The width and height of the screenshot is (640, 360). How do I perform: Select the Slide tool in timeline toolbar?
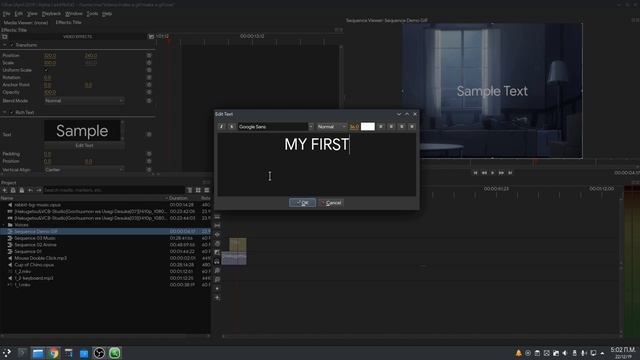pyautogui.click(x=217, y=235)
